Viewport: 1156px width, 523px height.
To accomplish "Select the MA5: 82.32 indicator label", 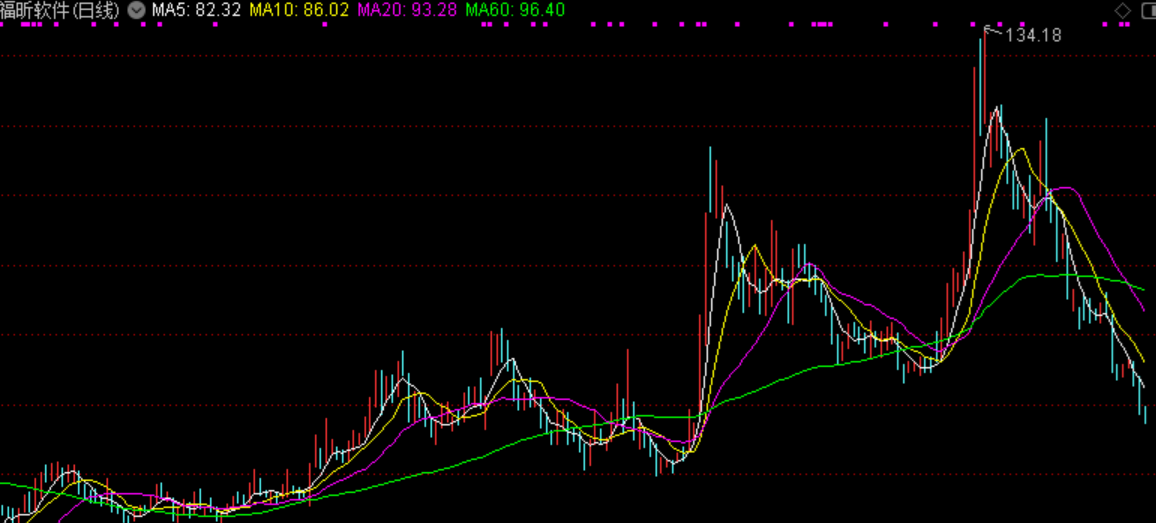I will coord(197,10).
